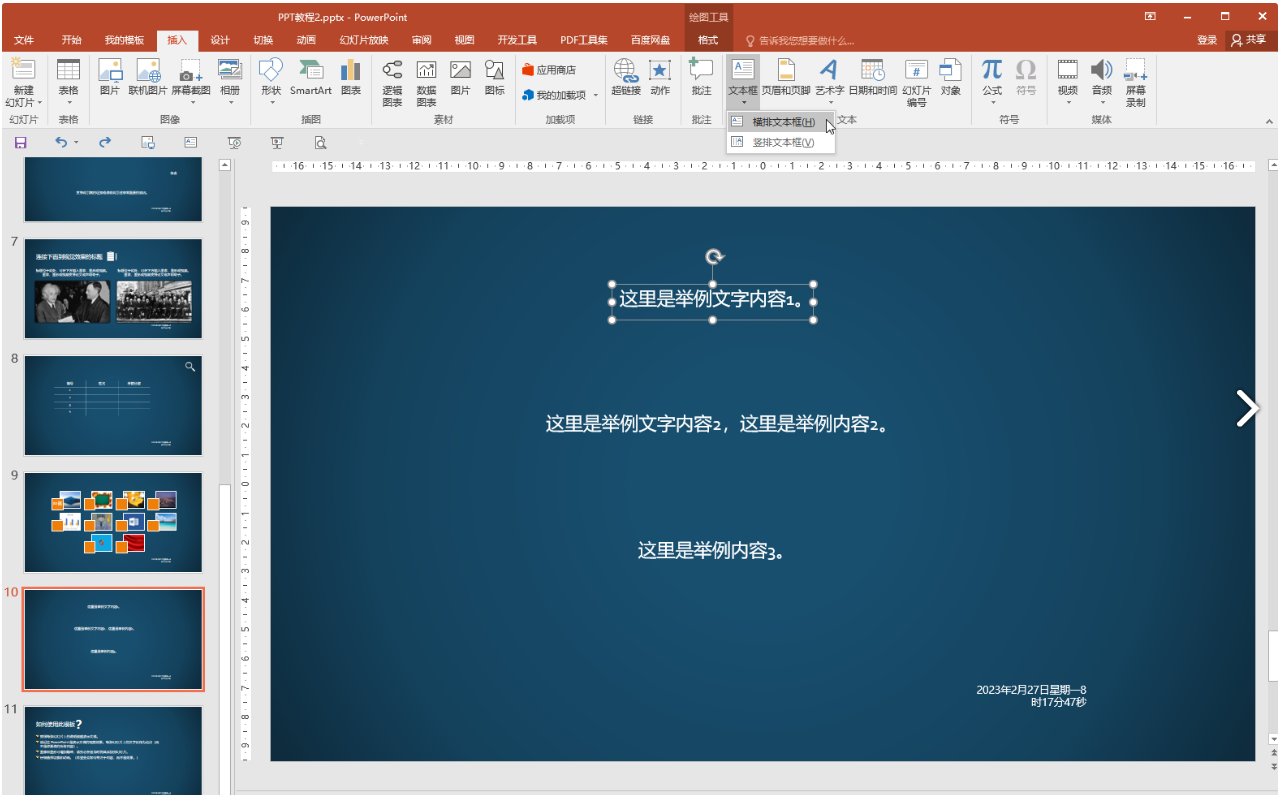The image size is (1281, 795).
Task: Open the 文本框 text box dropdown
Action: point(743,82)
